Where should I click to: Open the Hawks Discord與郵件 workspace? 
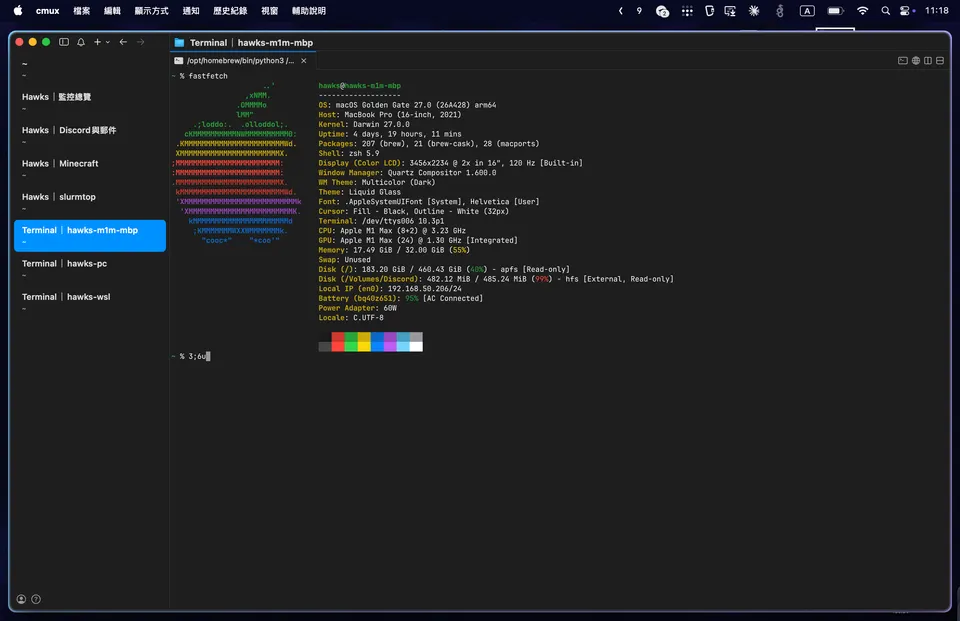click(x=90, y=135)
